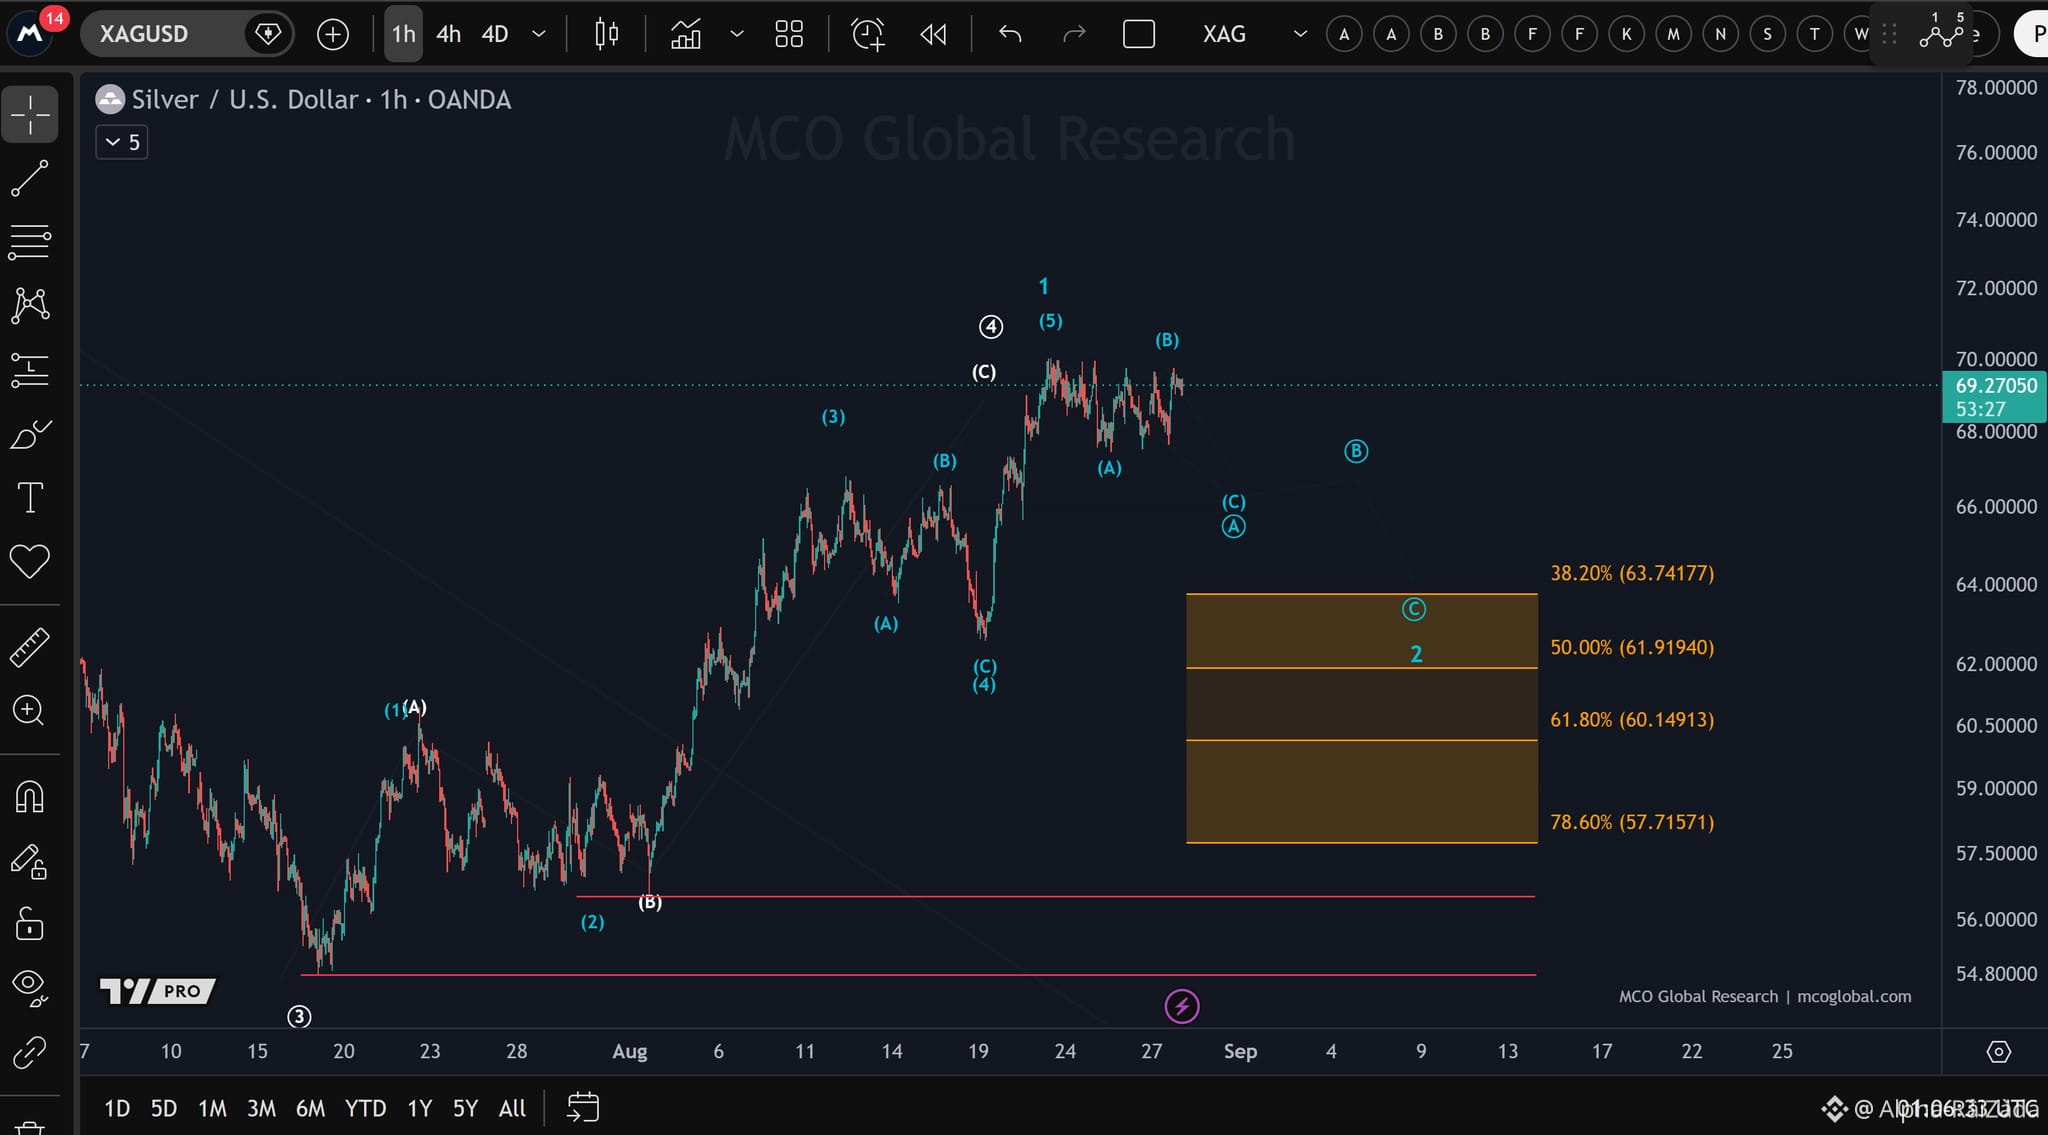Select the M circle shortcut
This screenshot has height=1135, width=2048.
(x=1673, y=34)
